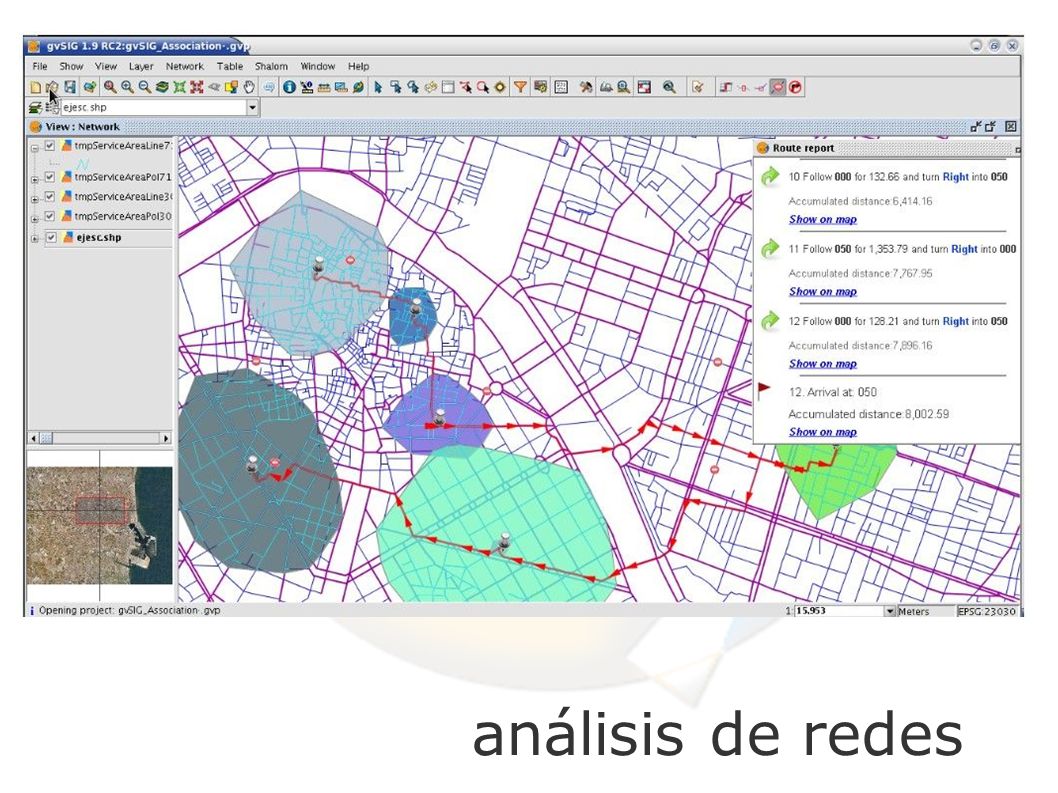Select the Pan hand tool

[x=249, y=87]
